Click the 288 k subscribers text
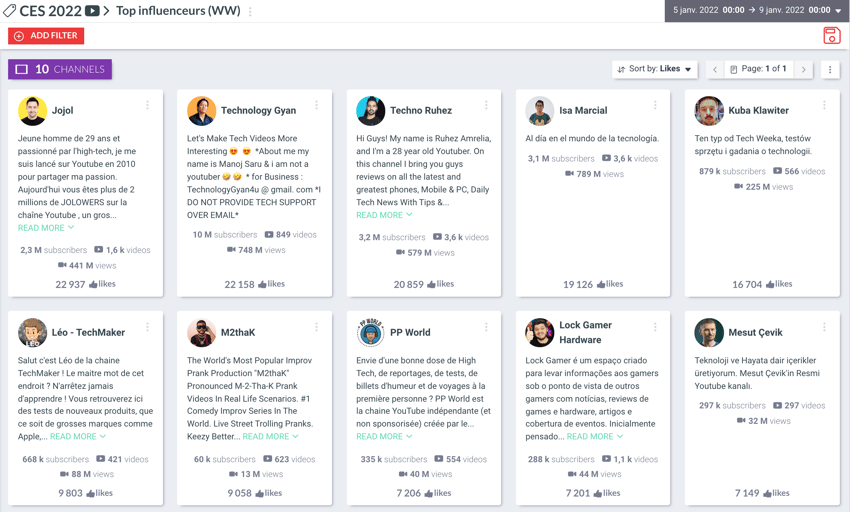Screen dimensions: 850x512 [x=561, y=459]
